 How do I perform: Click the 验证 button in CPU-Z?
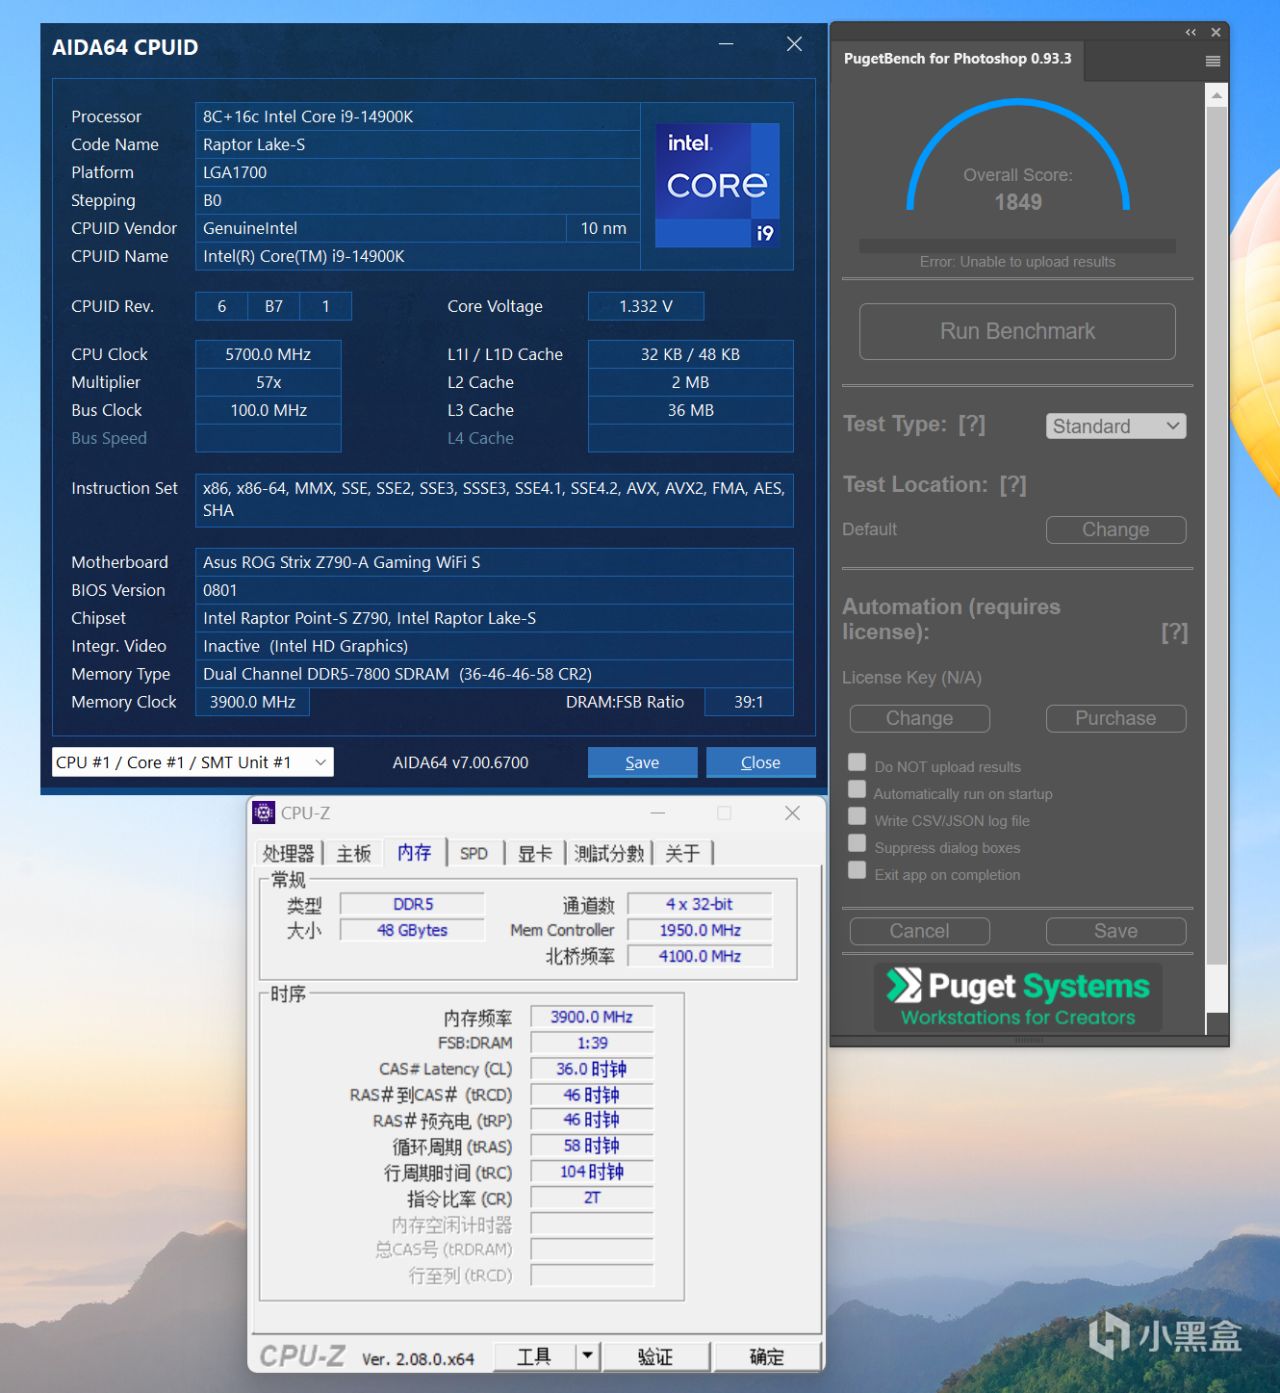click(x=656, y=1356)
